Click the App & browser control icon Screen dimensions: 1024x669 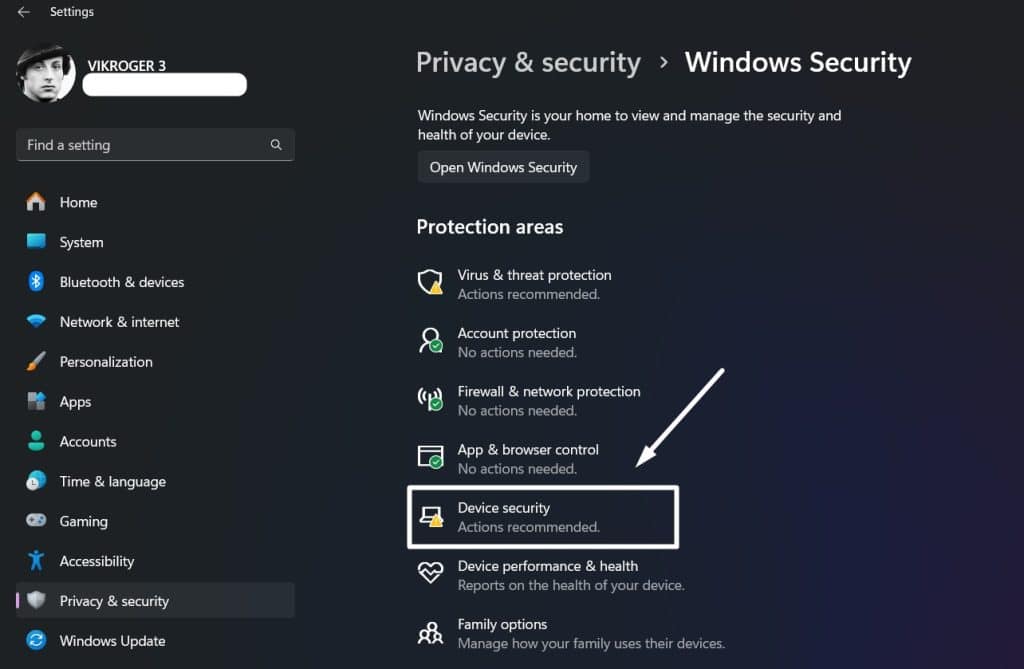[x=430, y=457]
